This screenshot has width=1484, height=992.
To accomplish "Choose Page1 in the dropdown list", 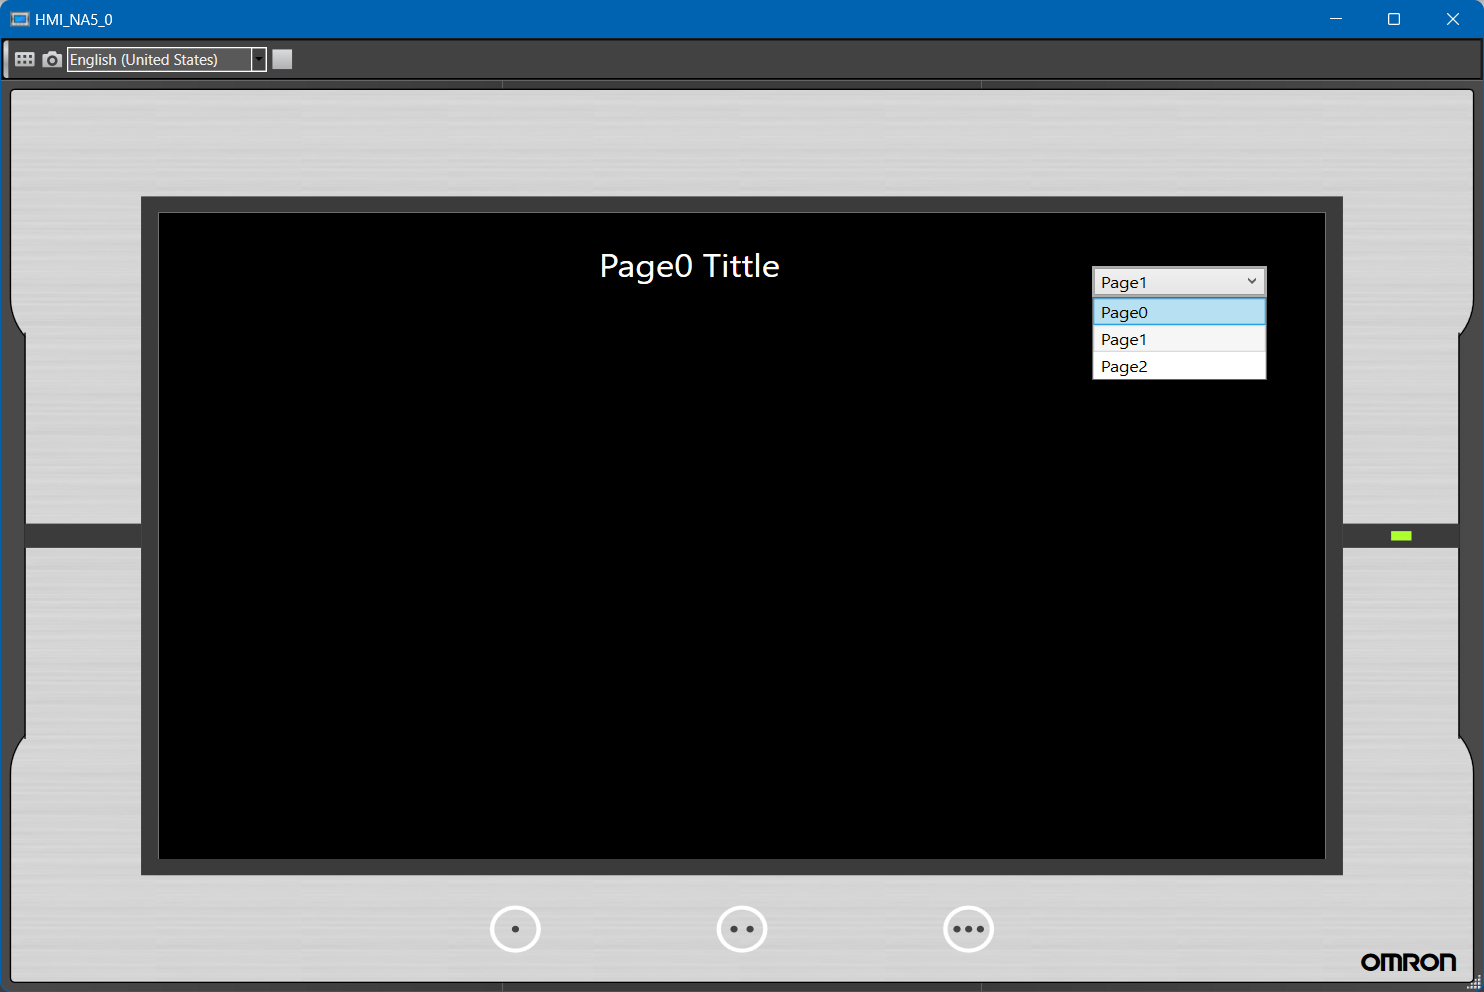I will click(1179, 339).
